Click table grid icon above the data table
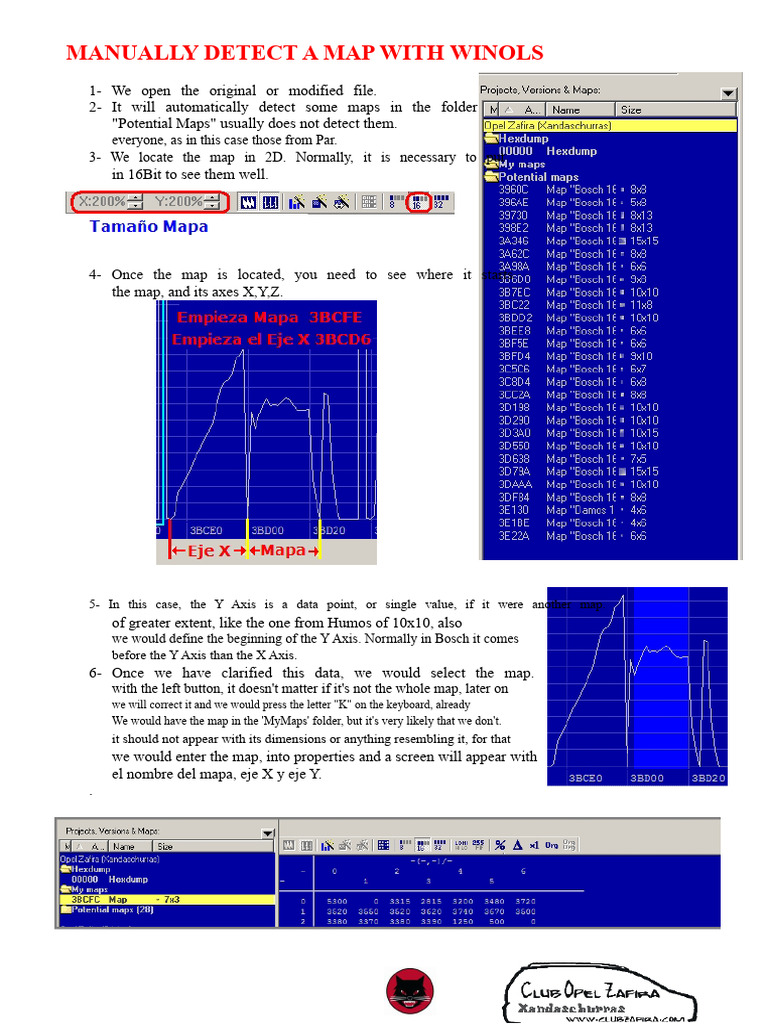The width and height of the screenshot is (768, 1024). (383, 845)
